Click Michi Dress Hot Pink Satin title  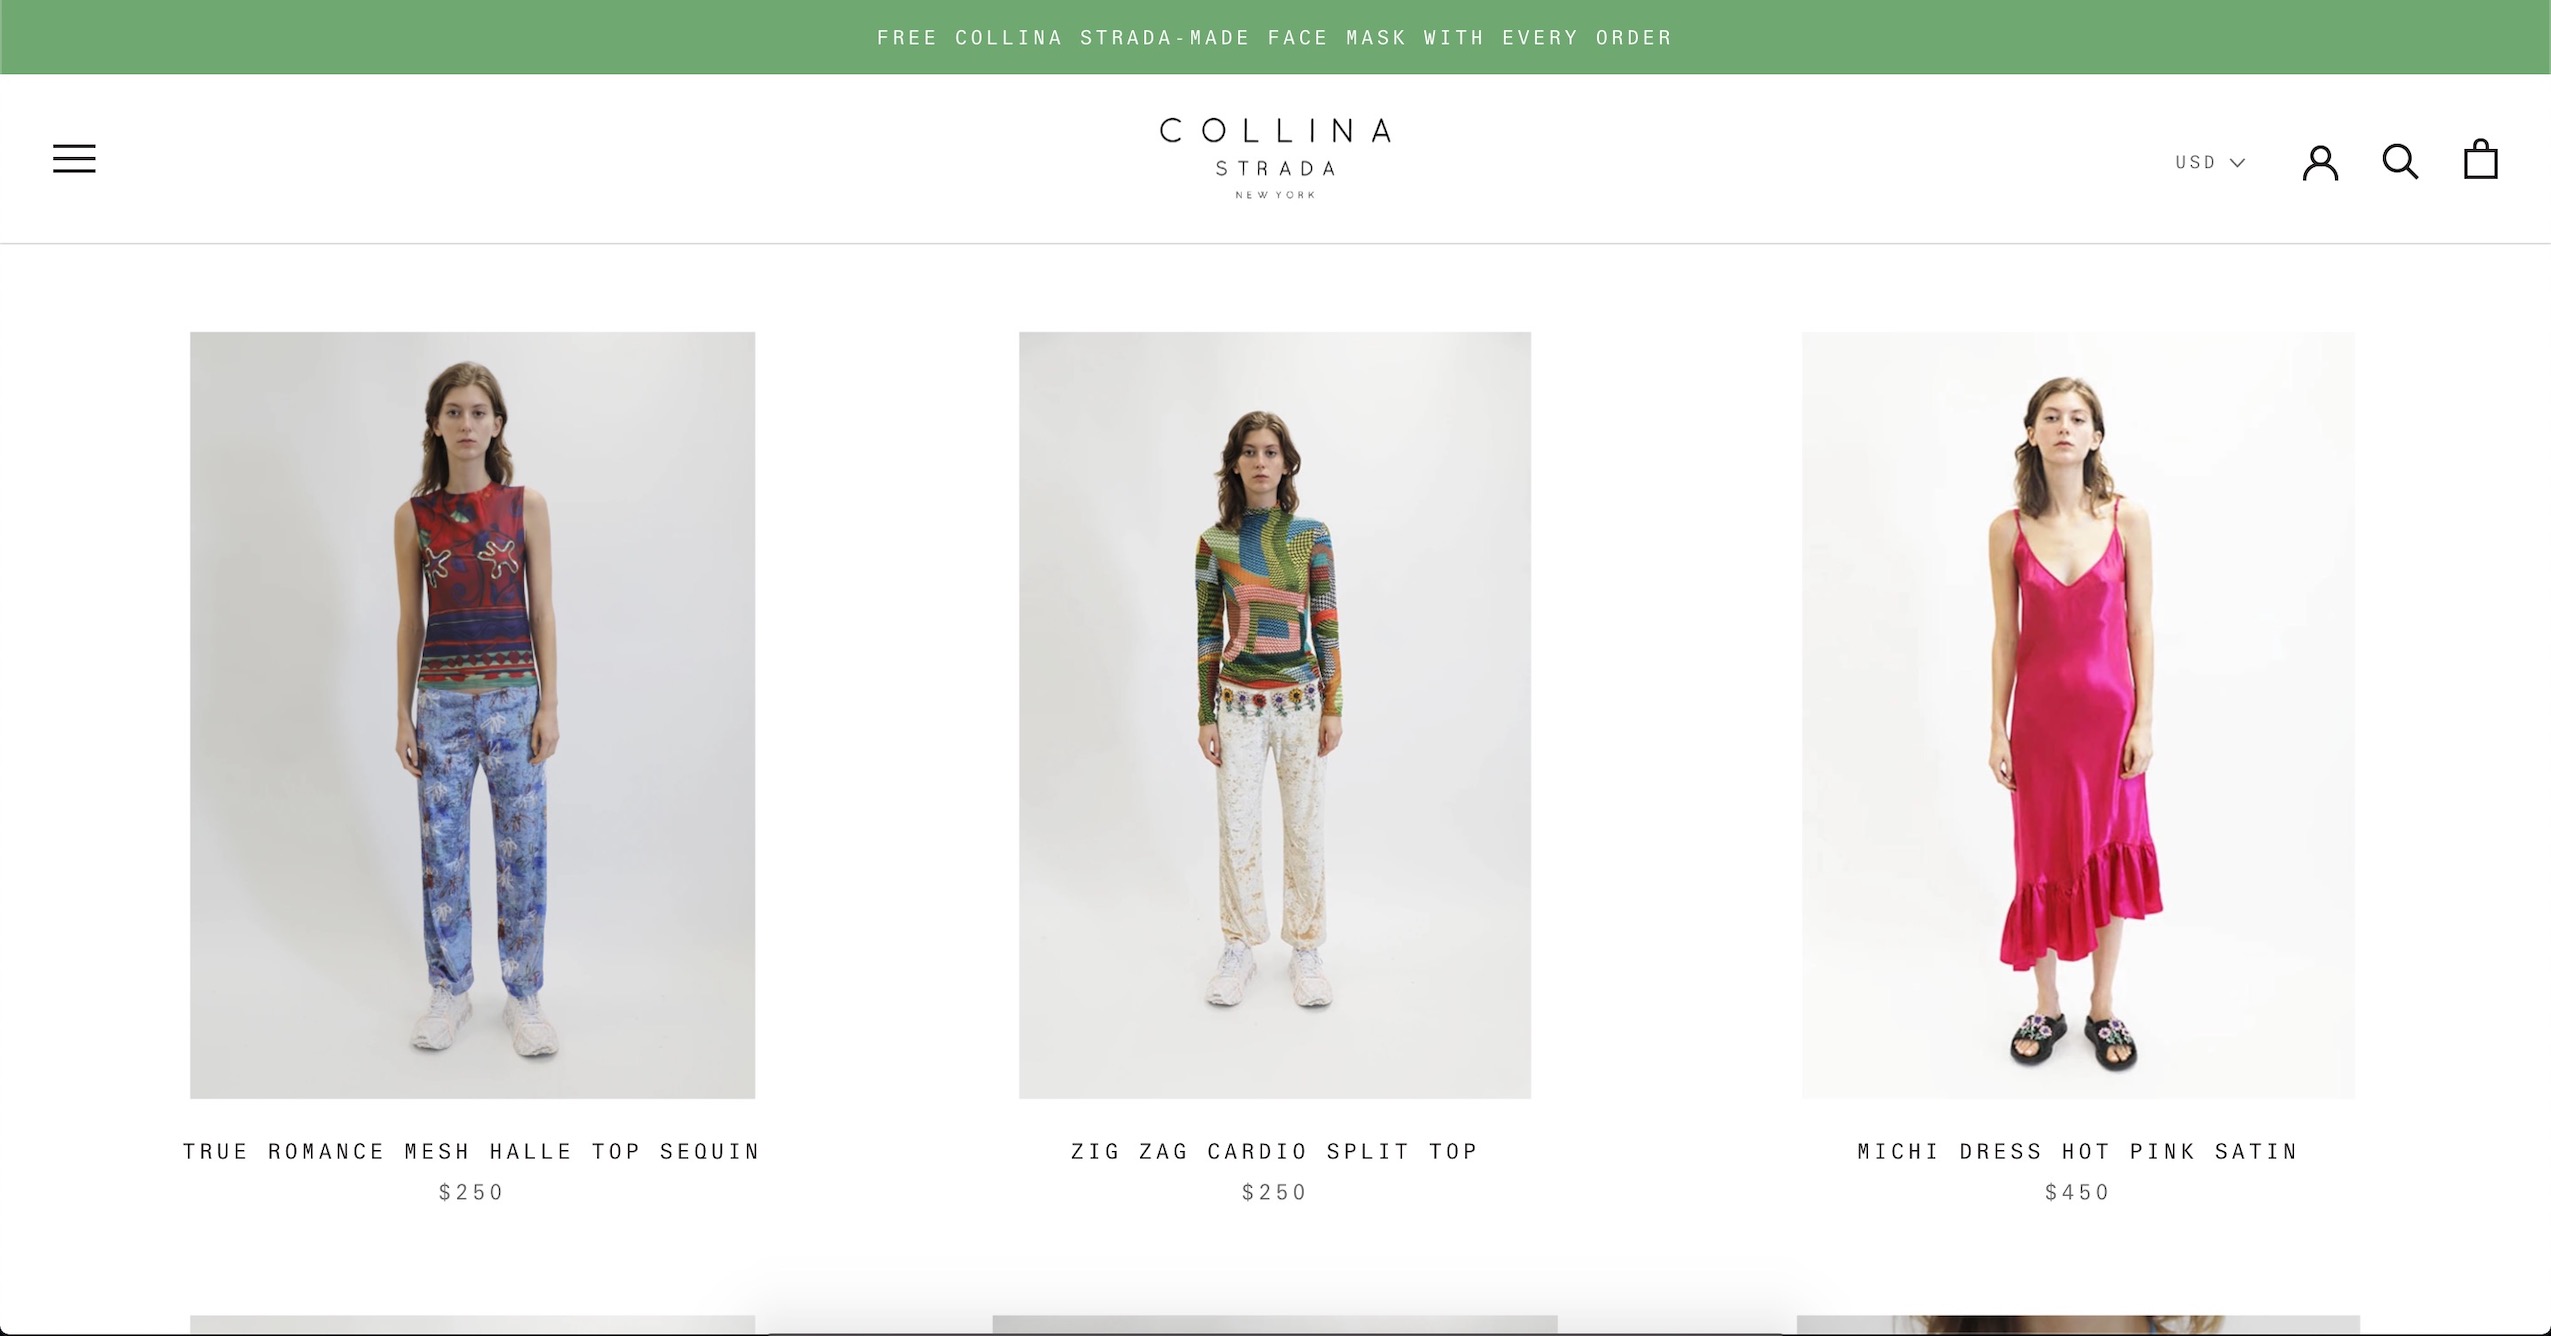(2078, 1151)
